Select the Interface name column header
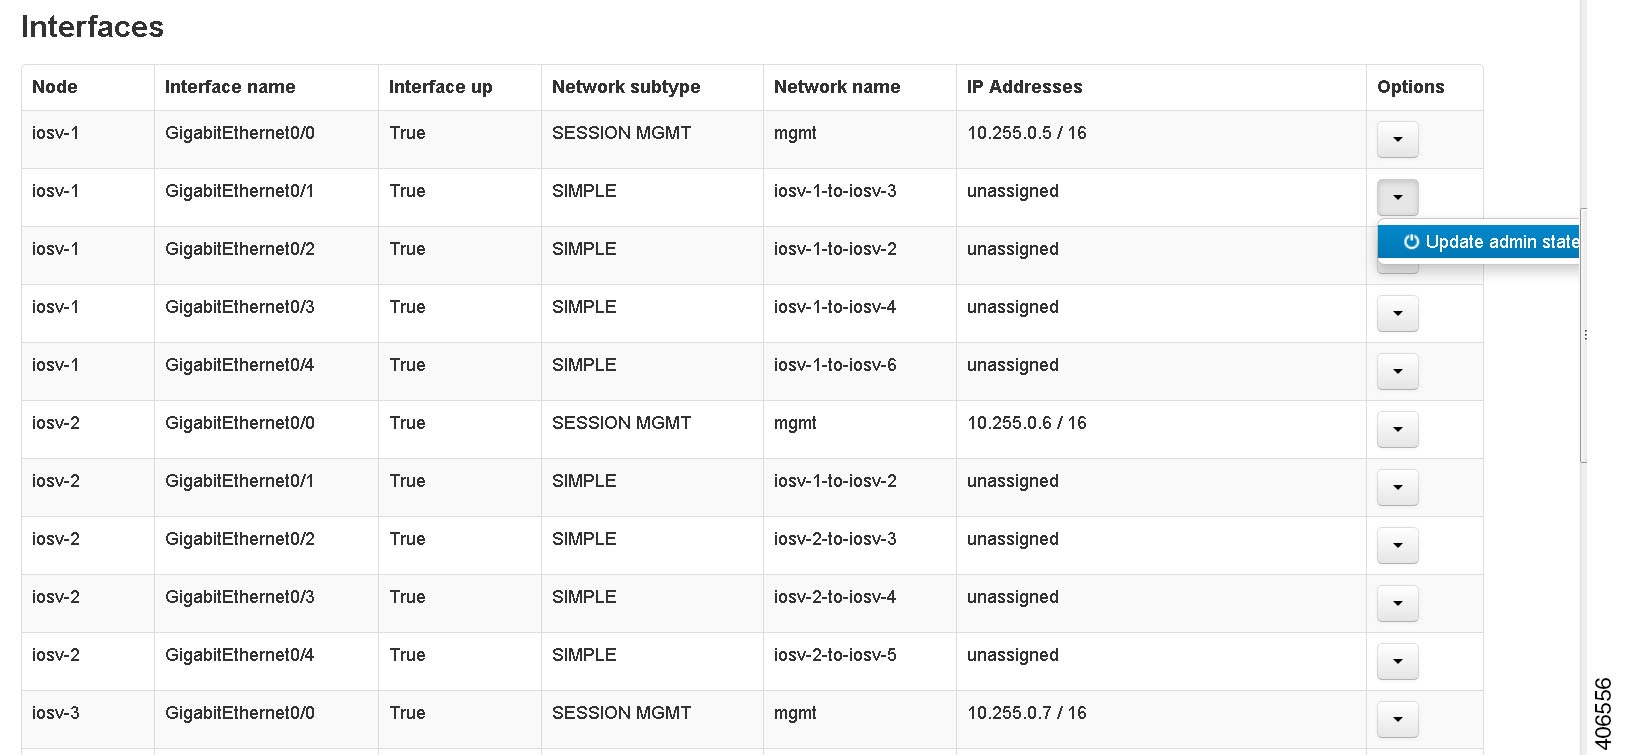 coord(230,87)
